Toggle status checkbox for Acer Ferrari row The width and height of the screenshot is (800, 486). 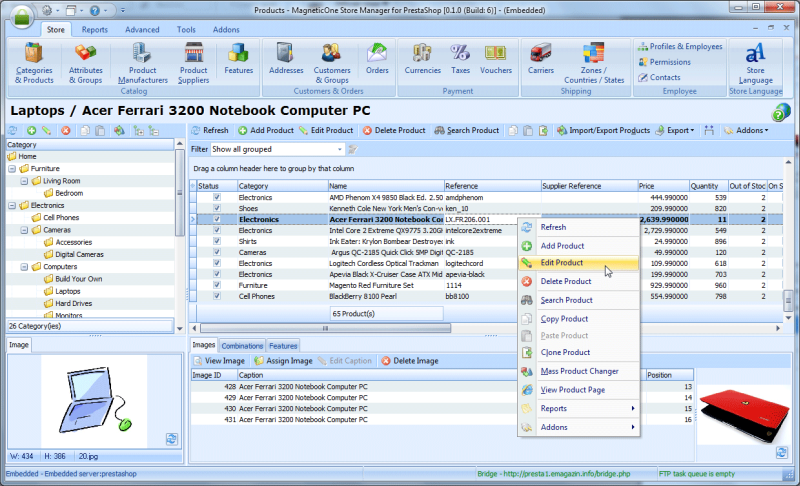coord(217,219)
